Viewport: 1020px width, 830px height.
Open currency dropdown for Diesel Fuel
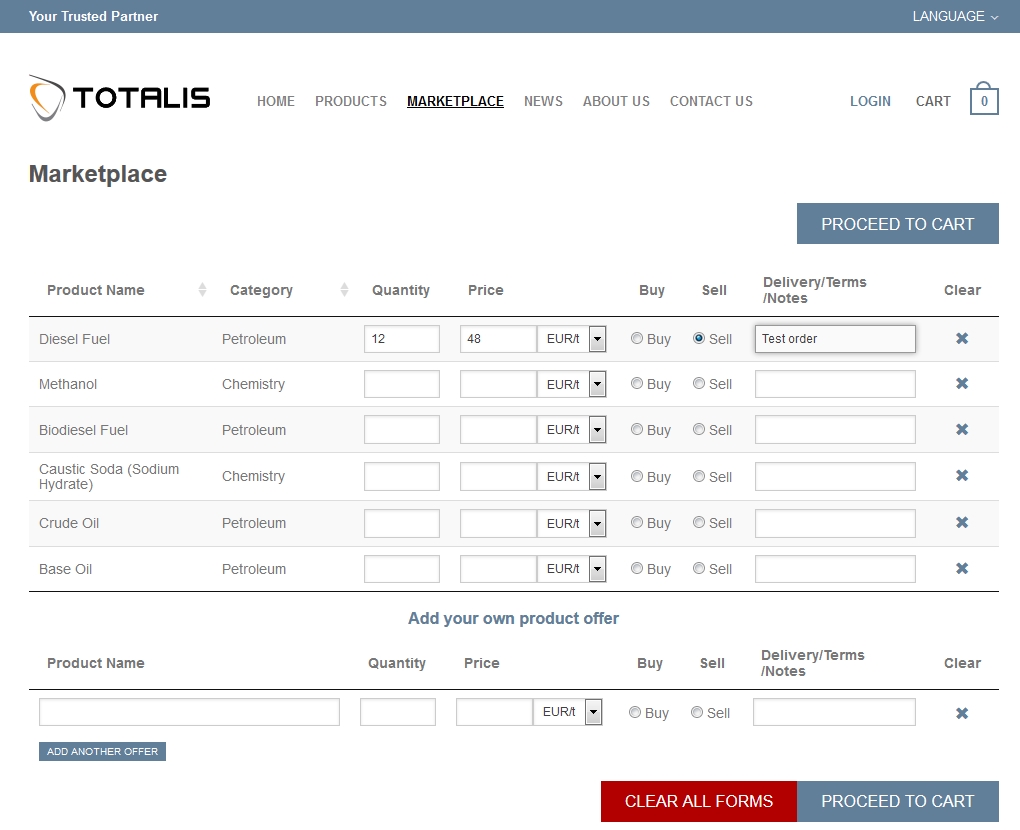[596, 339]
